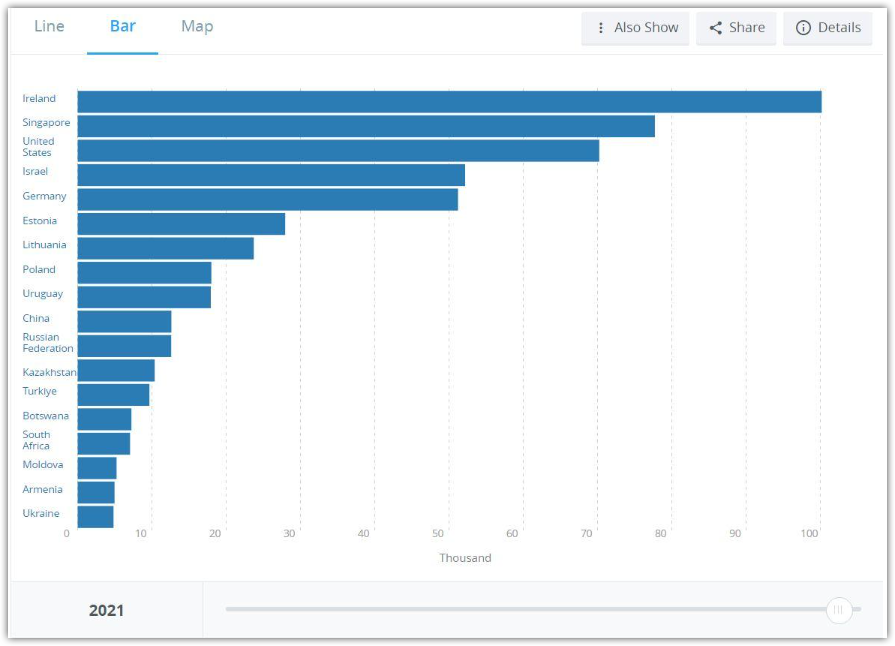The width and height of the screenshot is (895, 646).
Task: Click the Botswana country label
Action: click(x=46, y=416)
